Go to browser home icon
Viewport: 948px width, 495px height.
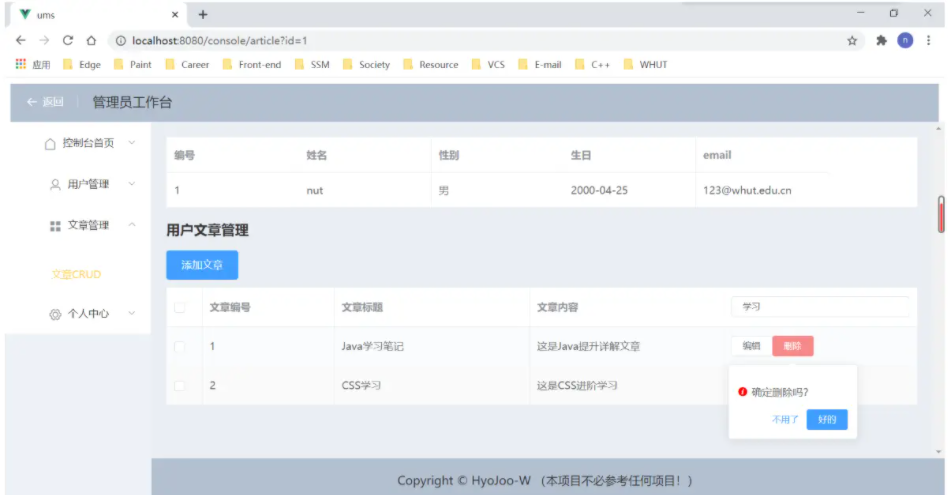(x=91, y=40)
